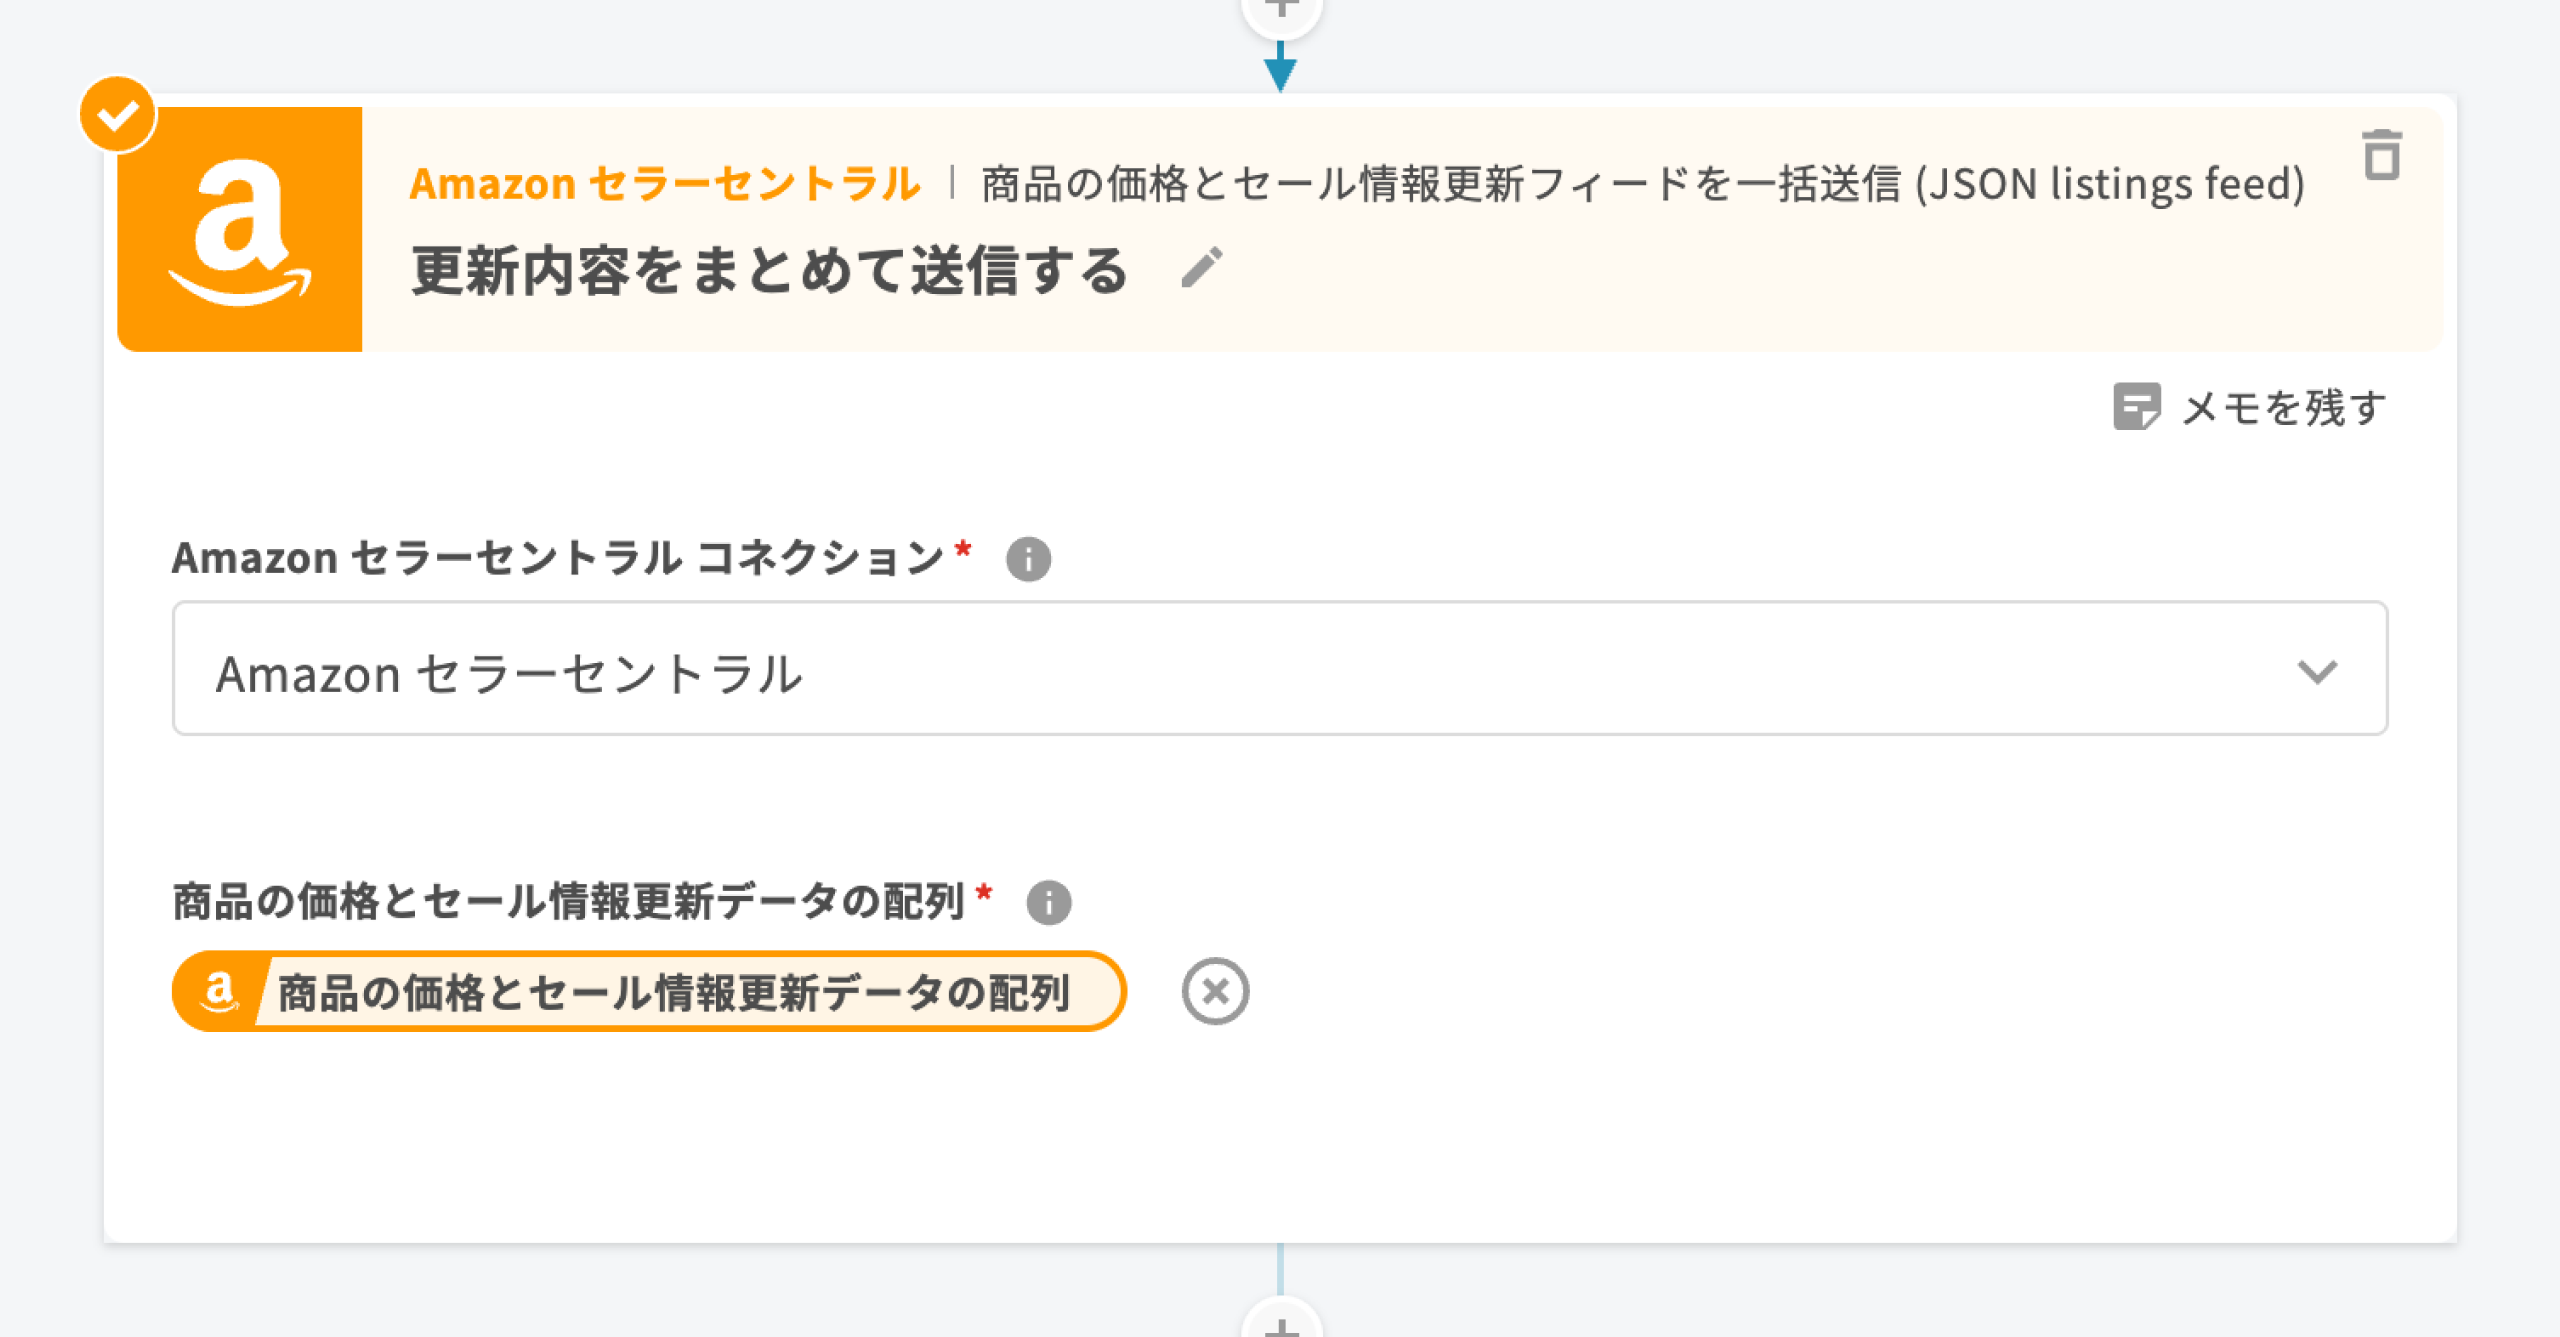Click the step title 更新内容をまとめて送信する

pos(770,270)
